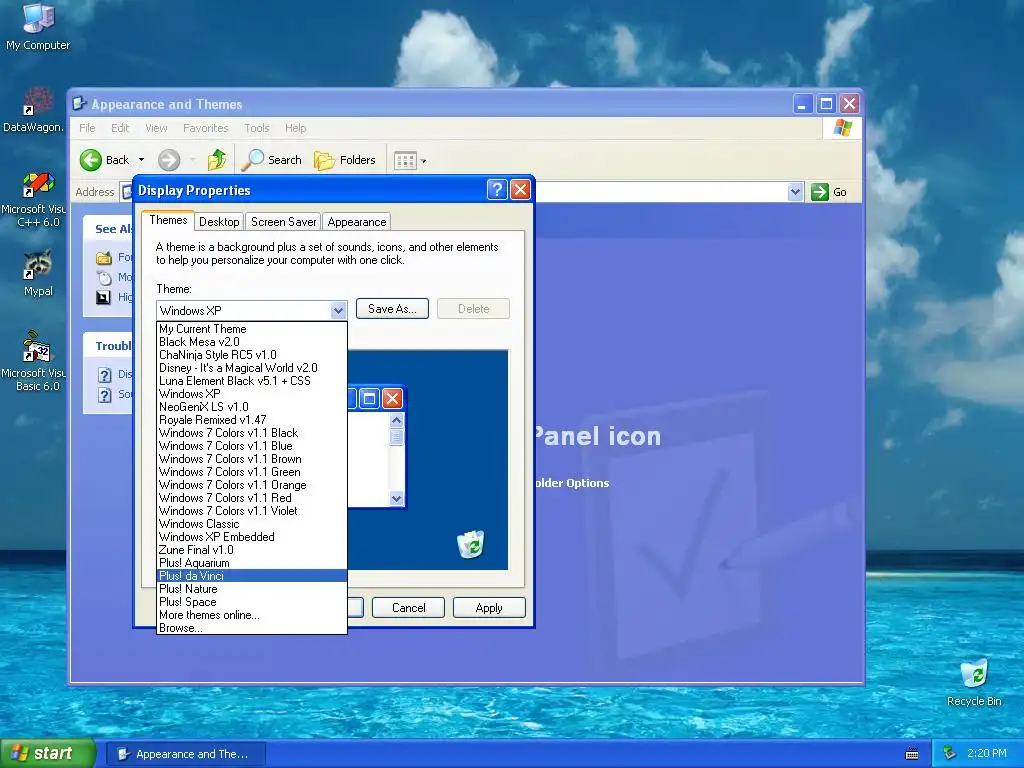
Task: Open the File menu
Action: (87, 128)
